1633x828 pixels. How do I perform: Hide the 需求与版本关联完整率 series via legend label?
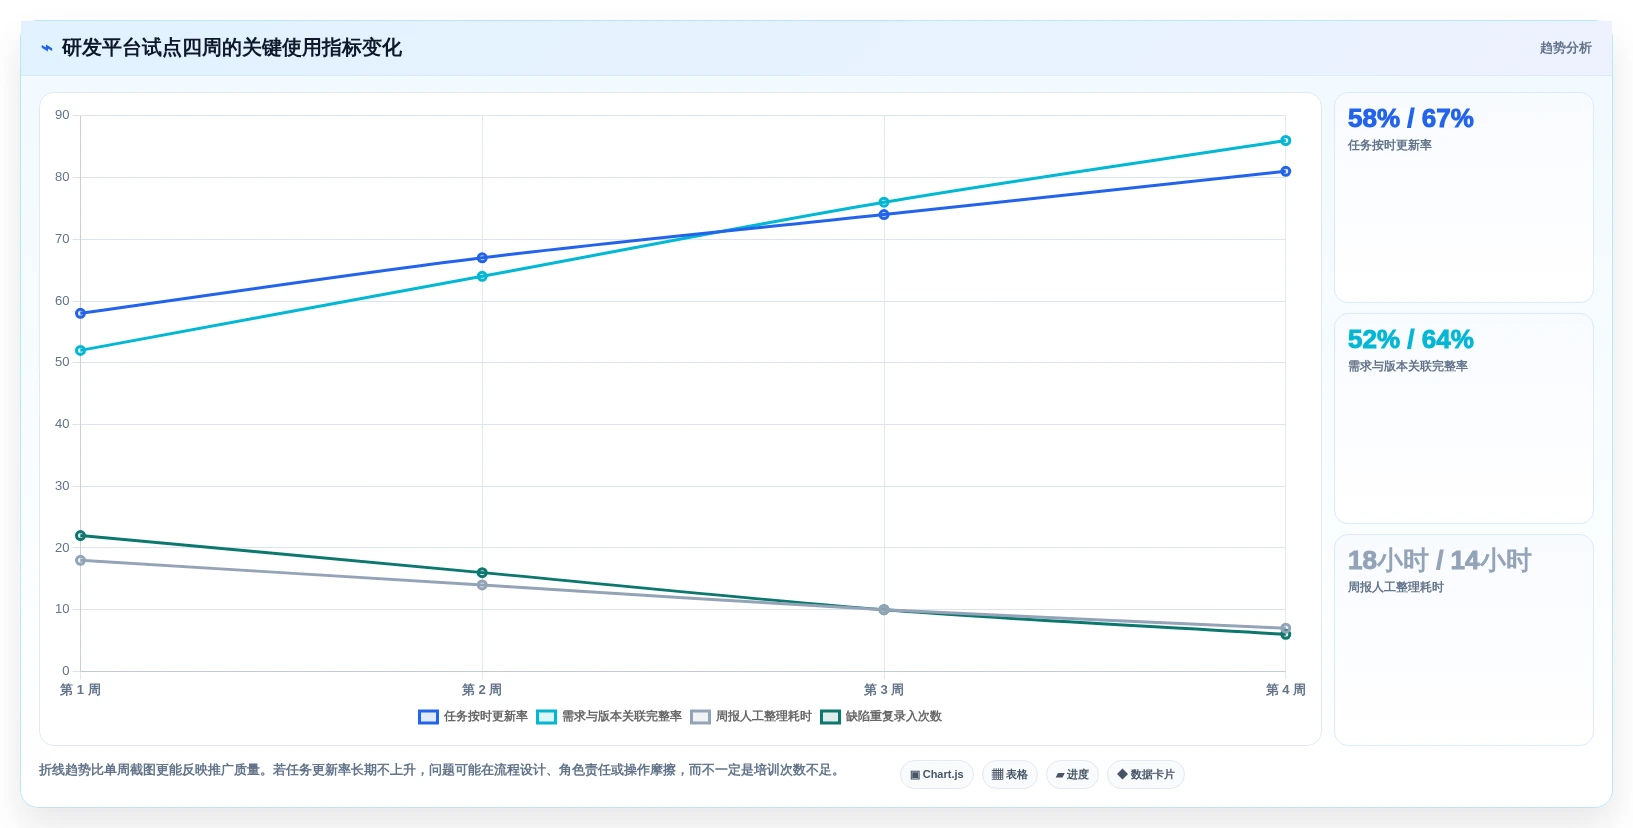(621, 717)
